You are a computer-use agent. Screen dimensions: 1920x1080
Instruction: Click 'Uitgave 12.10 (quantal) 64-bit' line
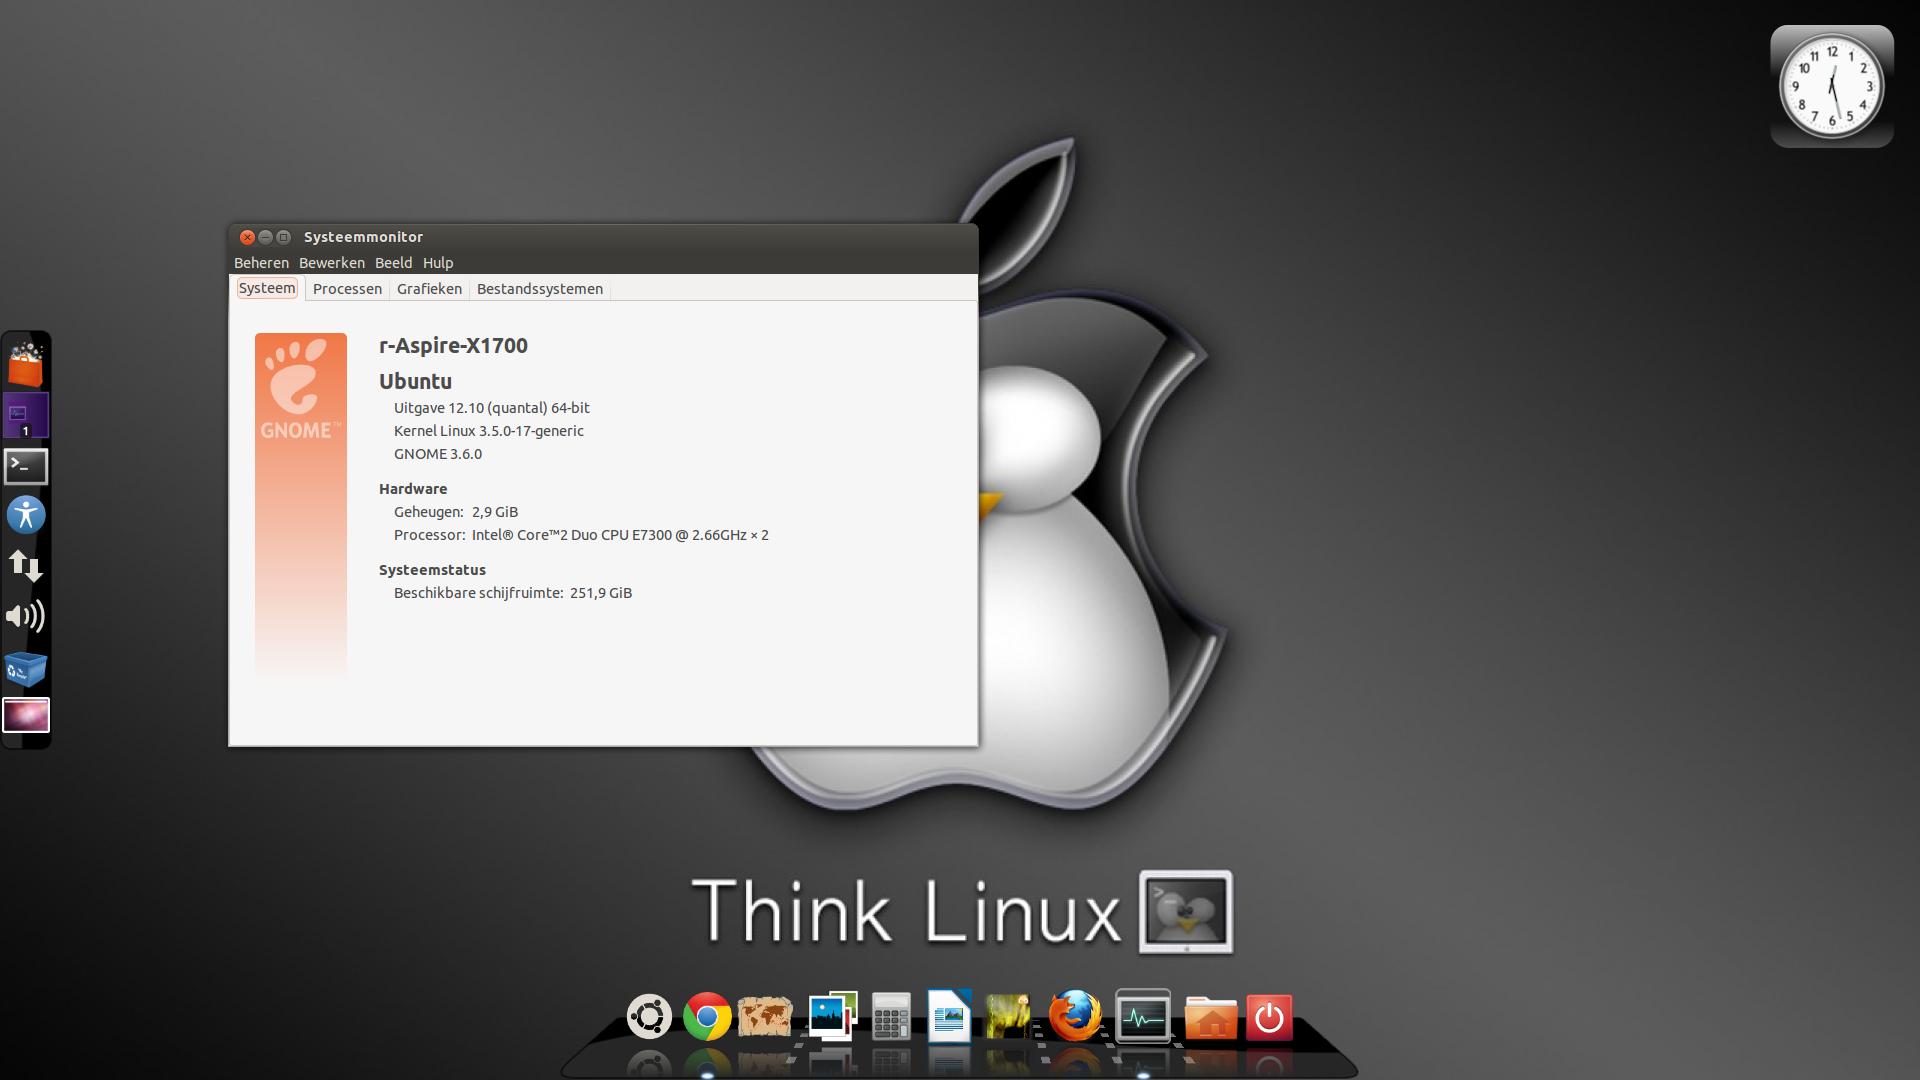pyautogui.click(x=492, y=408)
